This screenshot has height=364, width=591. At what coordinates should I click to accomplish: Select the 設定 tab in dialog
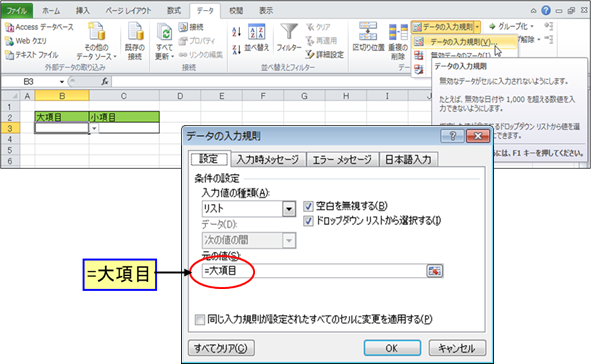[209, 159]
